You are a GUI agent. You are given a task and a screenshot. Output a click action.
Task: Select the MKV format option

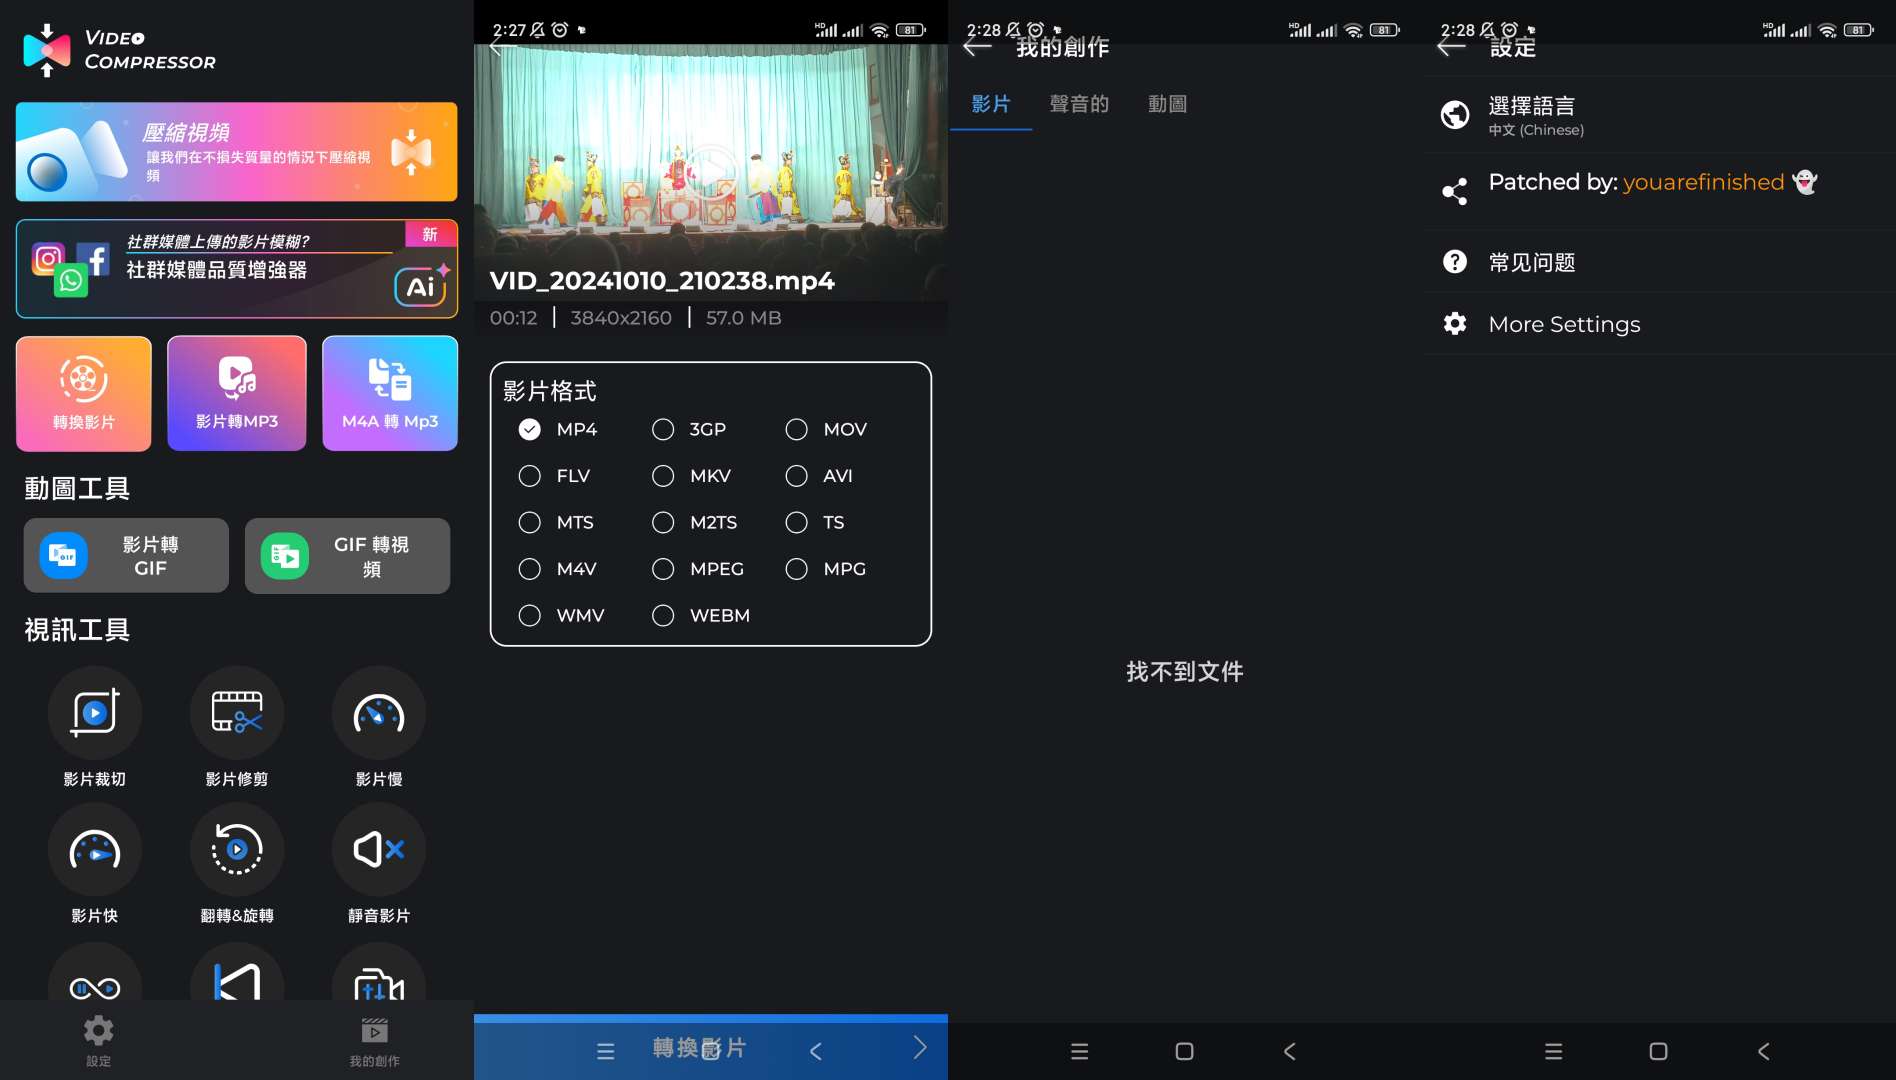pyautogui.click(x=691, y=476)
